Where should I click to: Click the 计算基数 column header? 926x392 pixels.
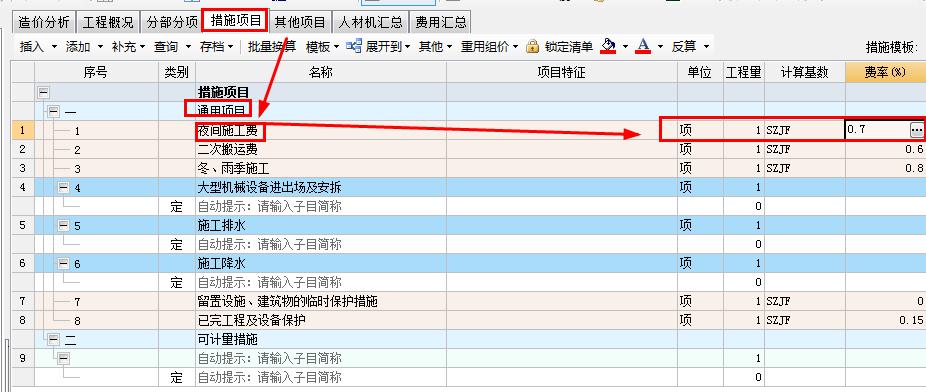(804, 73)
